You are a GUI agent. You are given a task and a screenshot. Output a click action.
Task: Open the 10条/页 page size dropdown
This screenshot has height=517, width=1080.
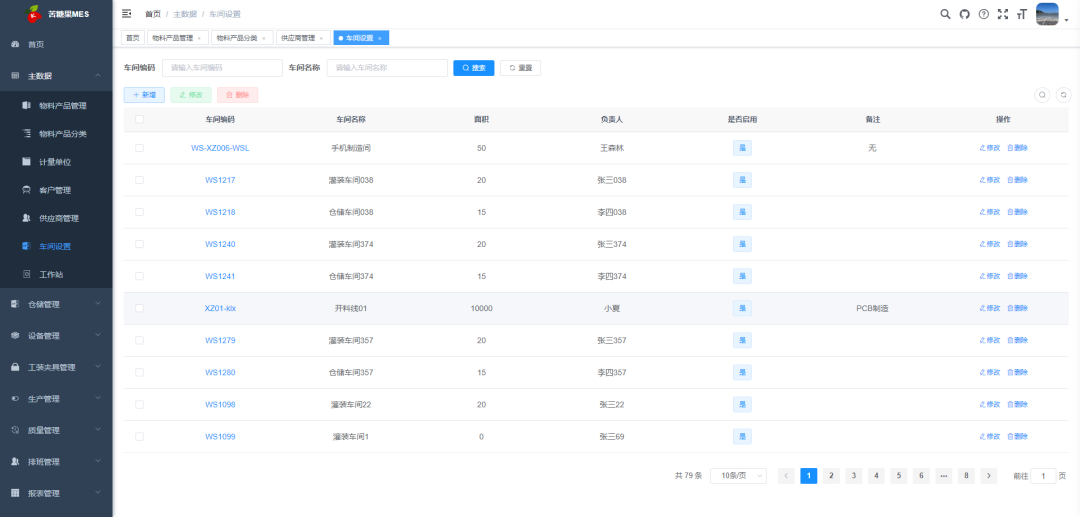[738, 476]
